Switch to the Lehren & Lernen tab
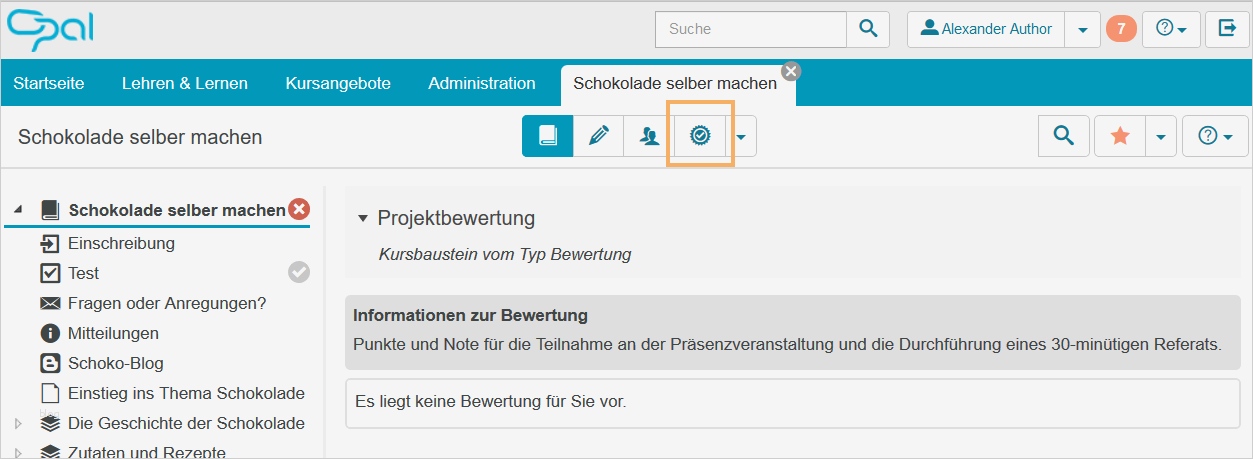 point(185,83)
